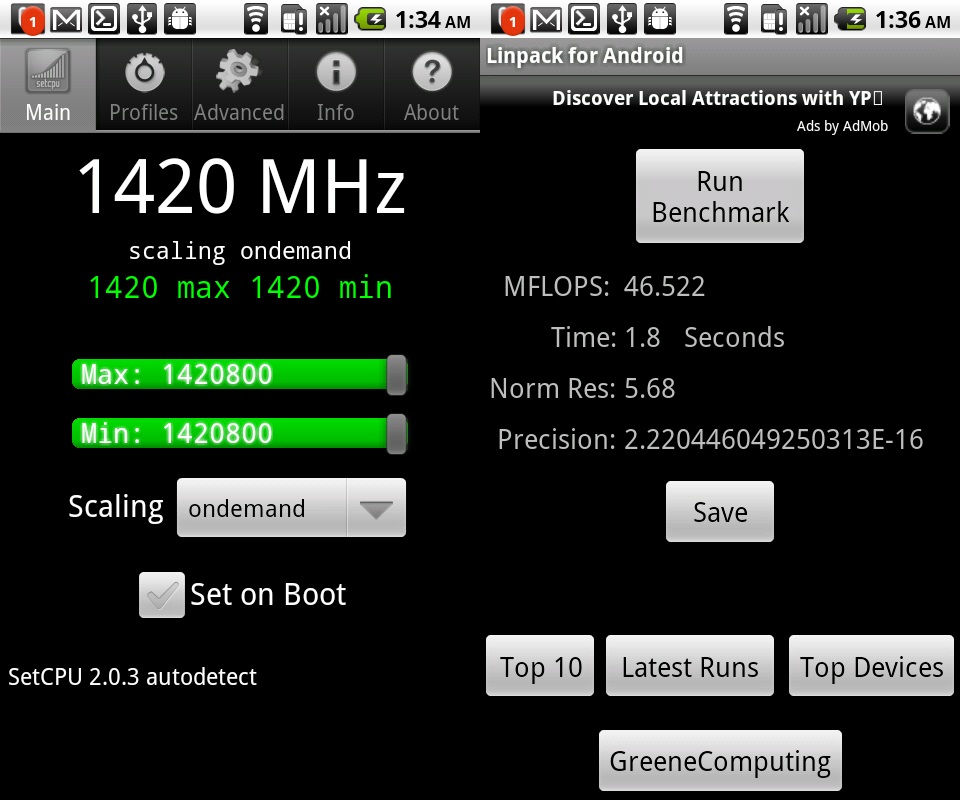The height and width of the screenshot is (800, 960).
Task: Click the 1:36 AM clock
Action: tap(913, 21)
